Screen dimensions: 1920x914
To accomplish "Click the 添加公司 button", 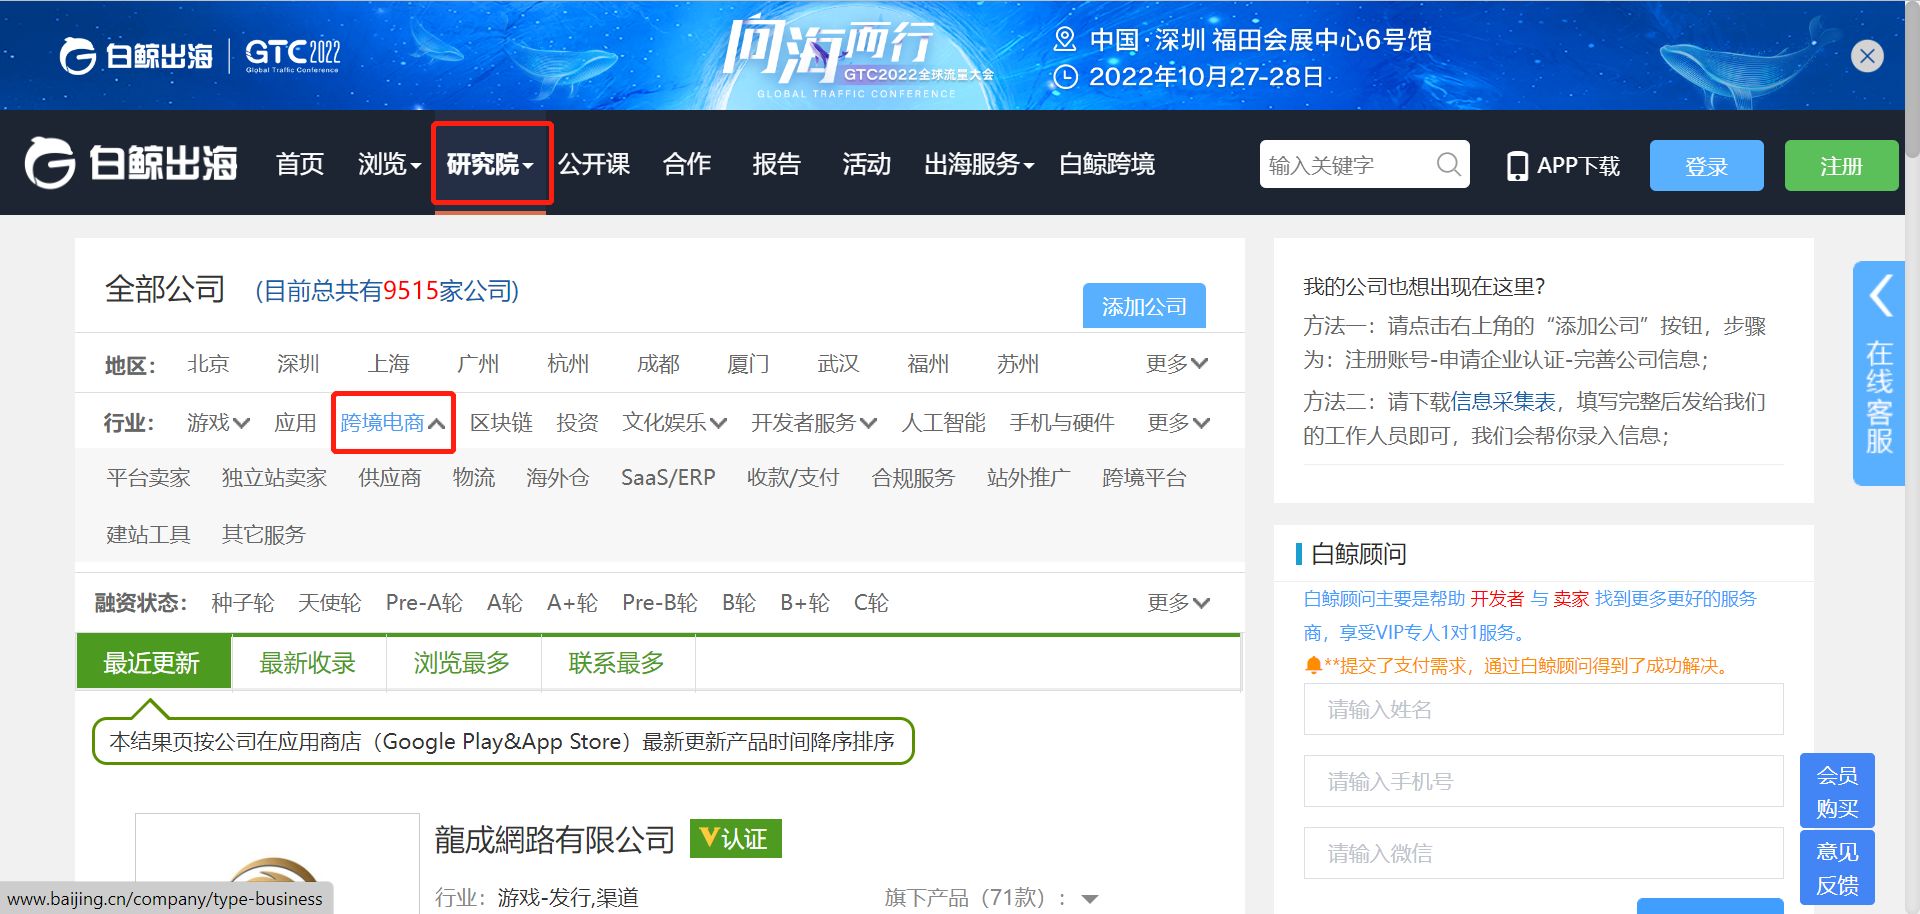I will (x=1144, y=306).
